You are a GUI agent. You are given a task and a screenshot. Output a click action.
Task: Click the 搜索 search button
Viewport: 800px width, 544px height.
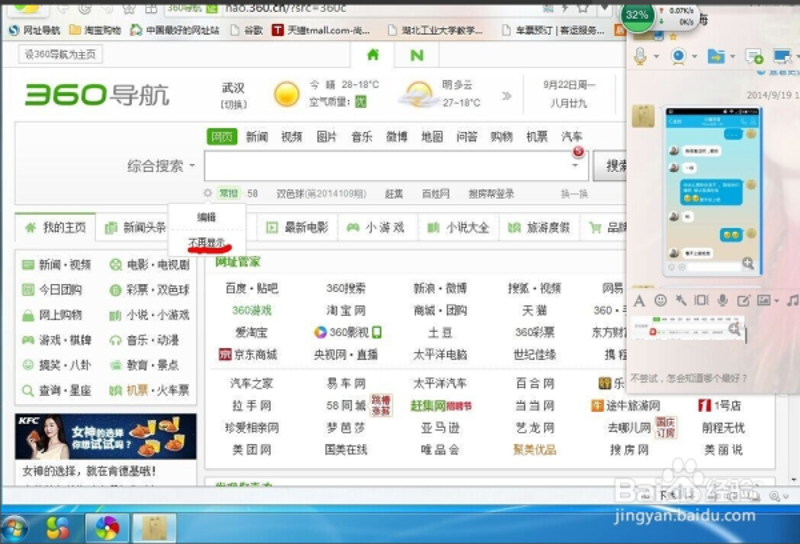coord(610,165)
